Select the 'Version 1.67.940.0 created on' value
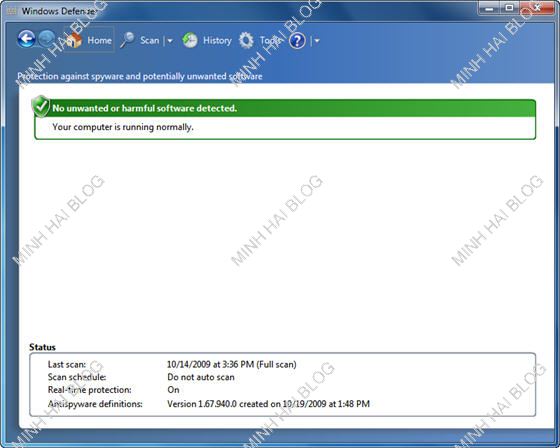This screenshot has height=448, width=560. pos(268,404)
